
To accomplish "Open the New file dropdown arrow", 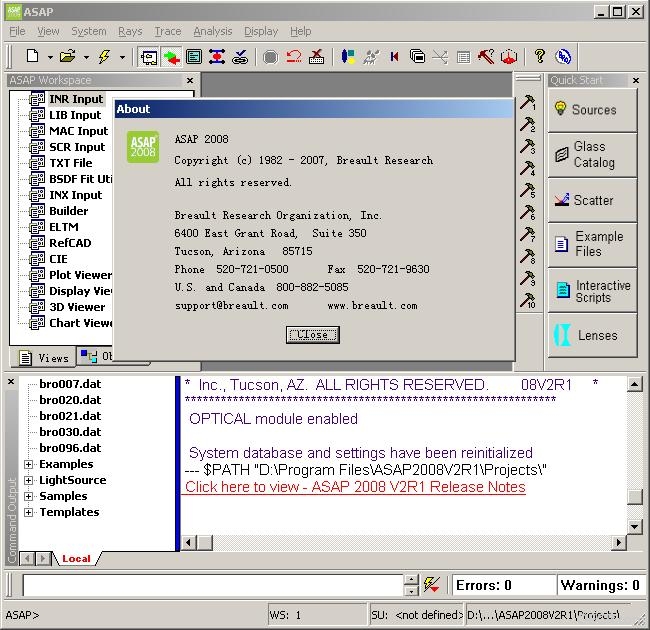I will [50, 57].
